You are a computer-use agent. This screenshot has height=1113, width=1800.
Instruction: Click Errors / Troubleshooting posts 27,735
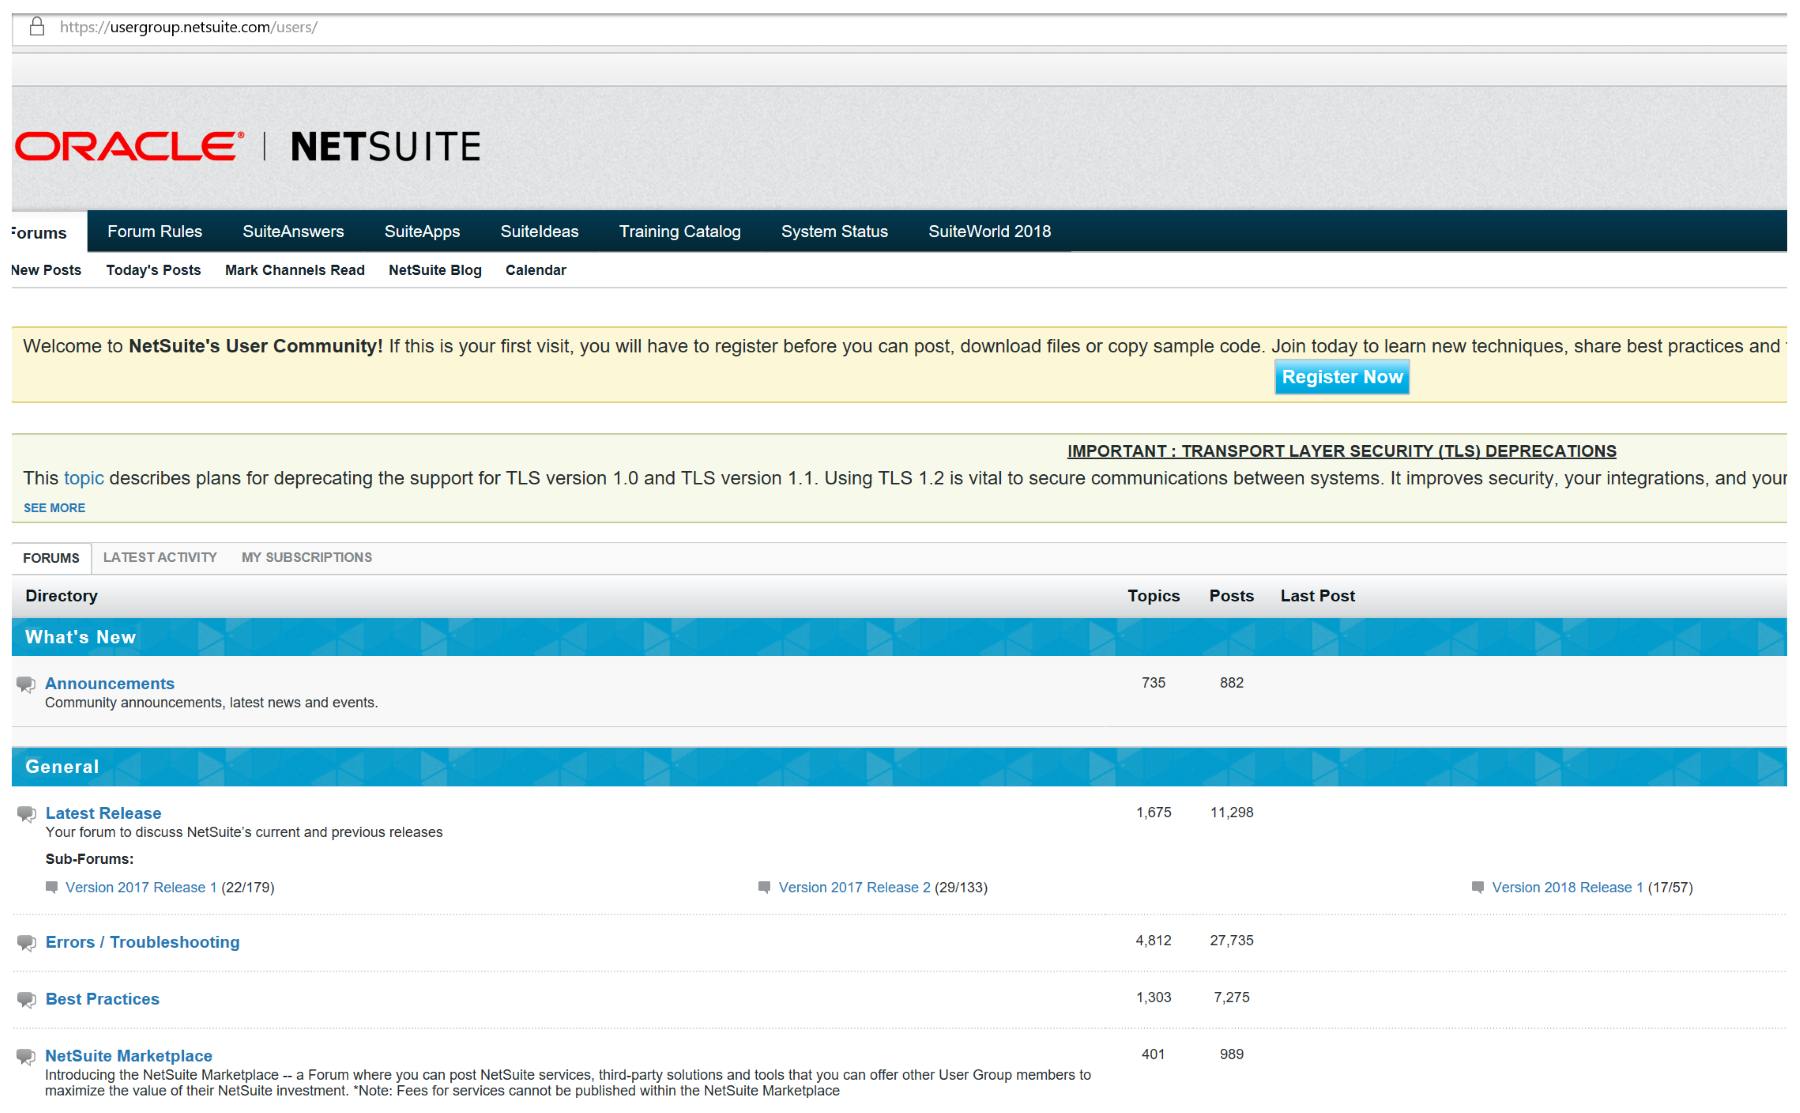click(1232, 941)
